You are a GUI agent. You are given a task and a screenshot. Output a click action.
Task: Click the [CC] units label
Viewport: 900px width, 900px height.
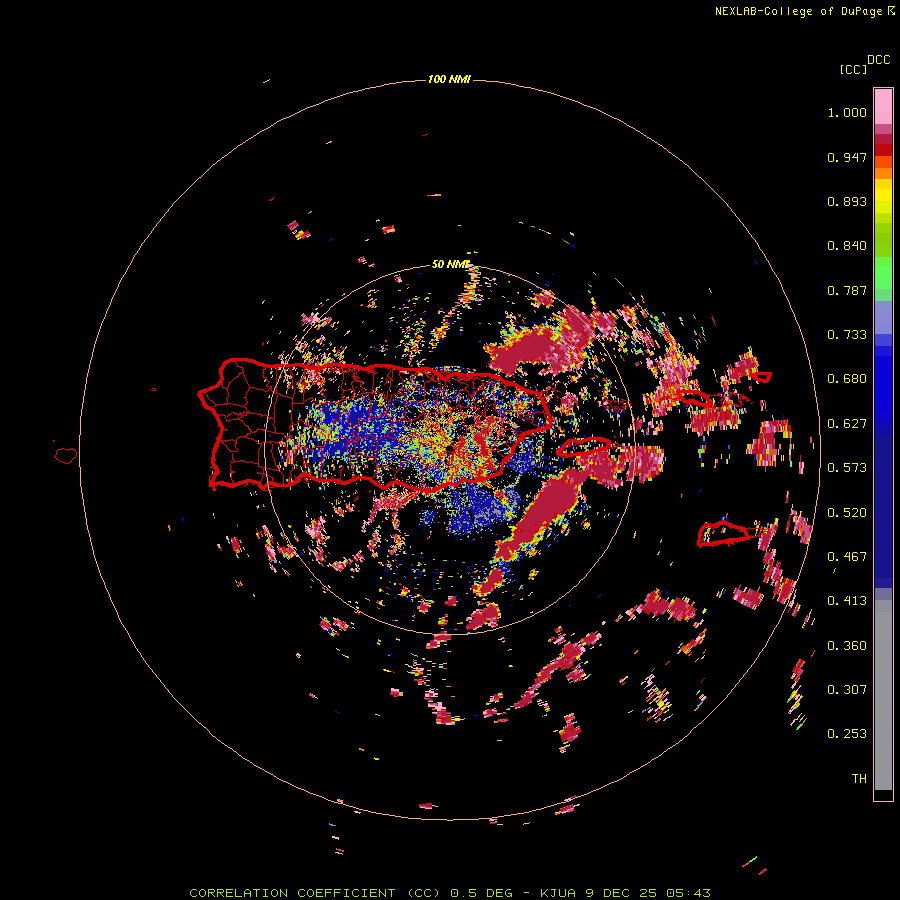pos(853,69)
